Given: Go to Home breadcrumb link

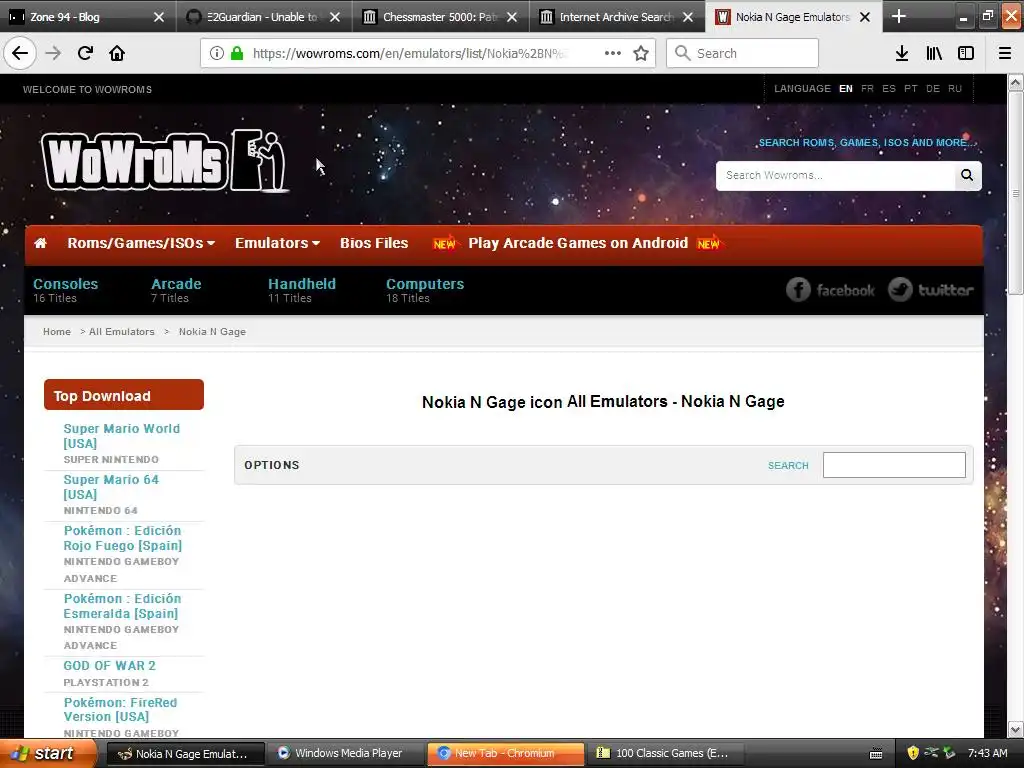Looking at the screenshot, I should pos(57,332).
